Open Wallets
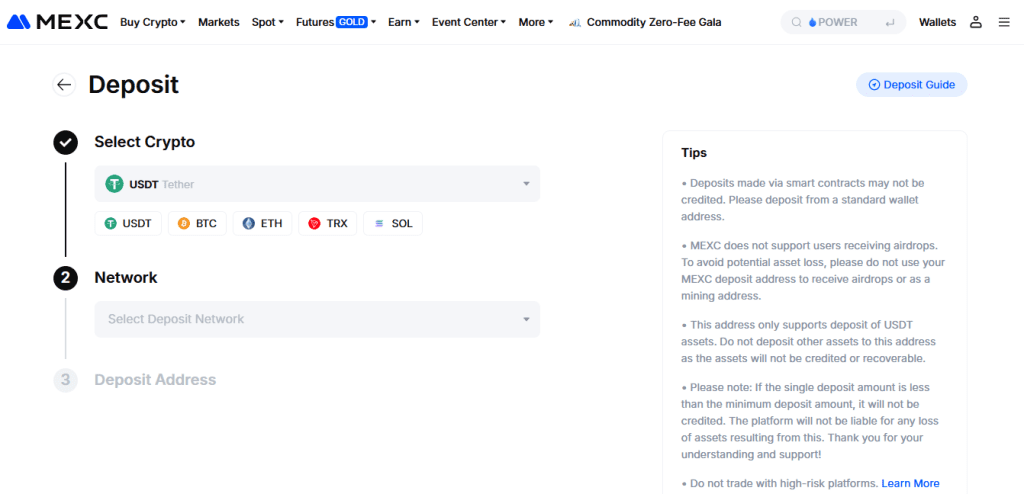Viewport: 1024px width, 494px height. [x=937, y=22]
